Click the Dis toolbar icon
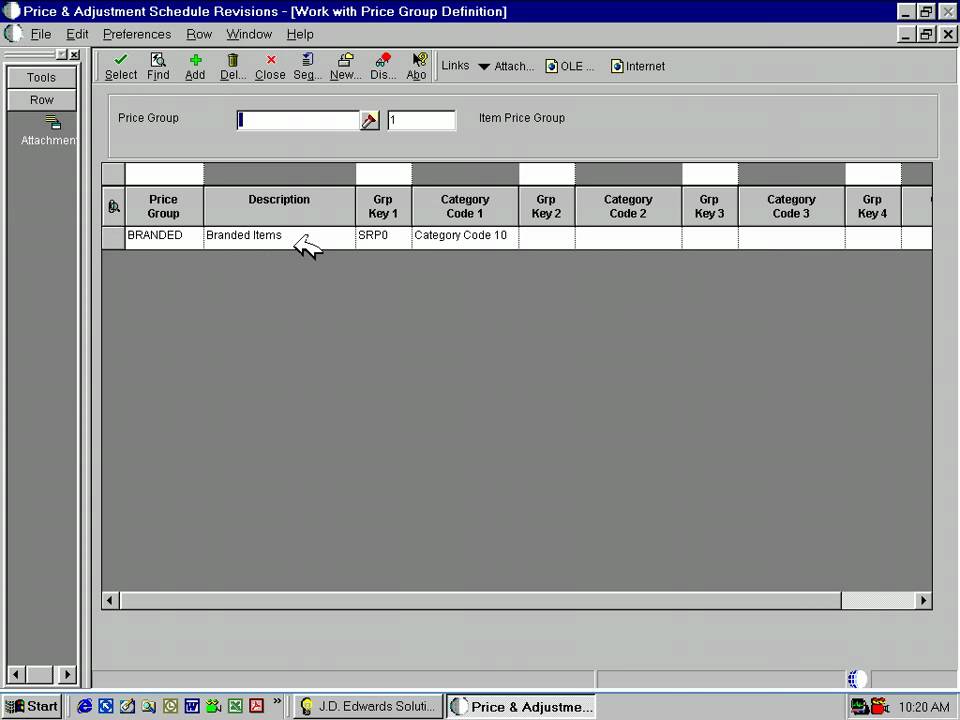 [383, 66]
